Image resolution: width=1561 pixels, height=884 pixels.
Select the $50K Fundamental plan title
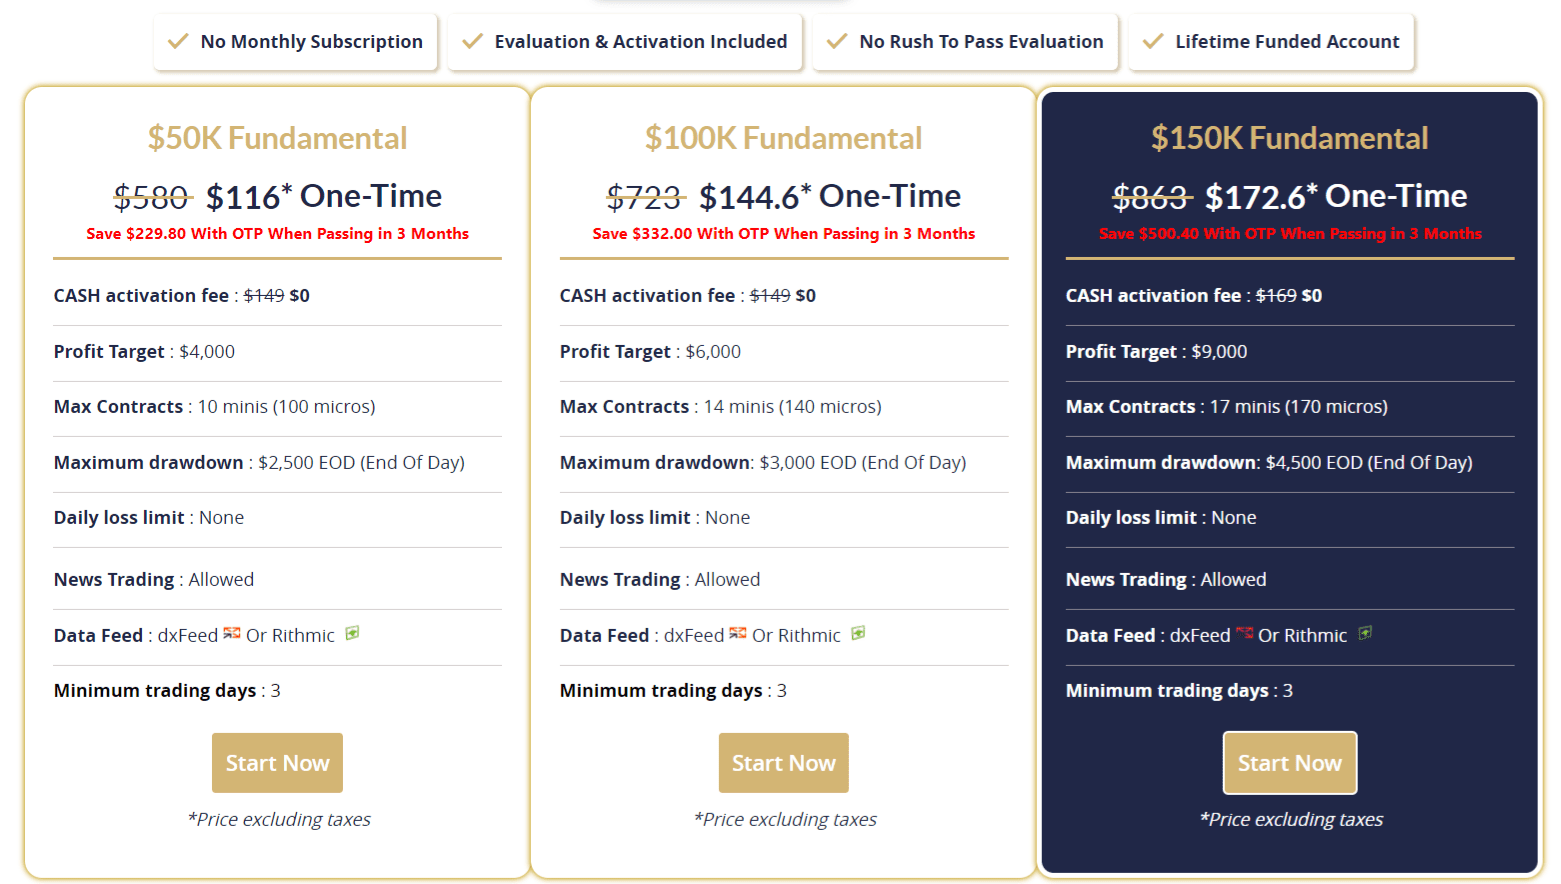click(x=277, y=138)
